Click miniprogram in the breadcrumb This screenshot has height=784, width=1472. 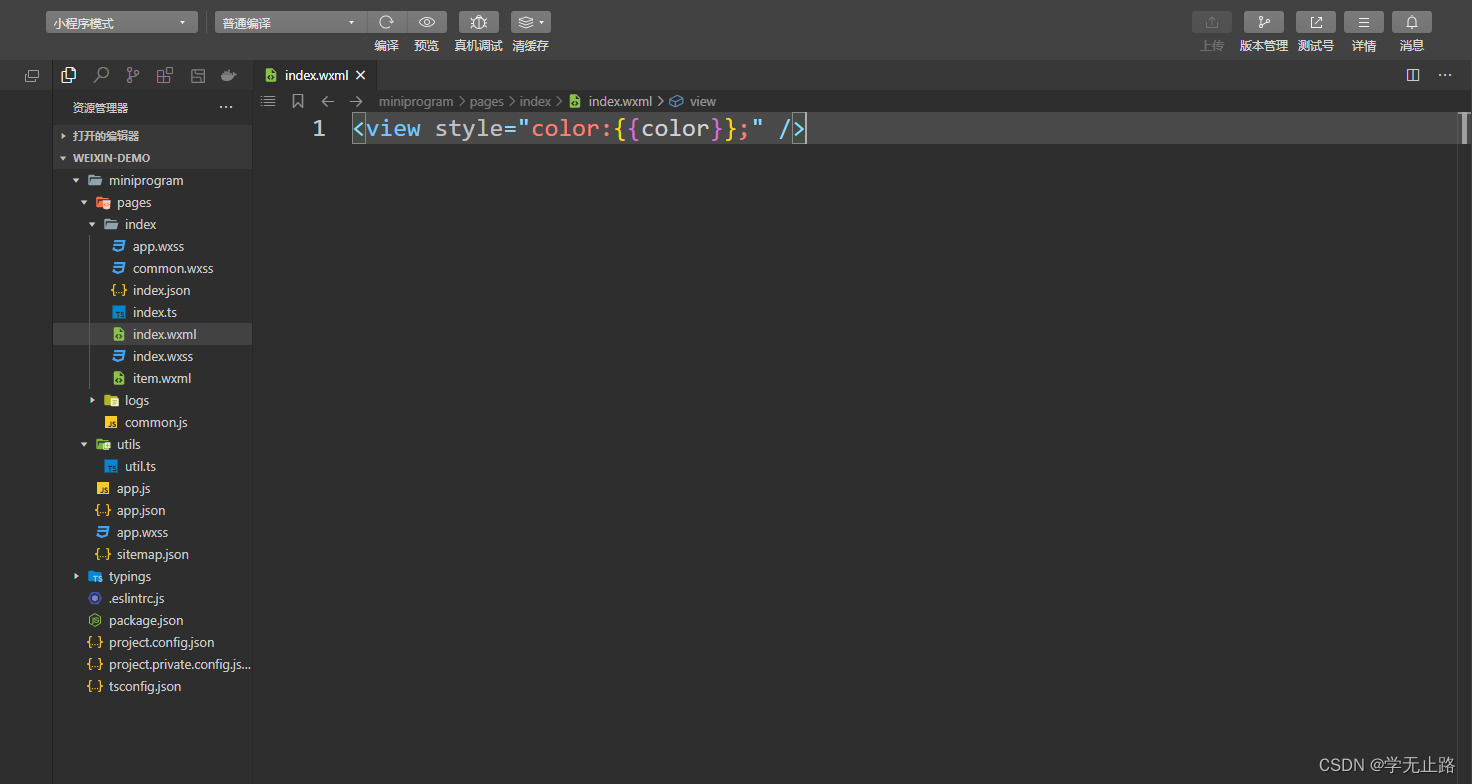coord(416,101)
